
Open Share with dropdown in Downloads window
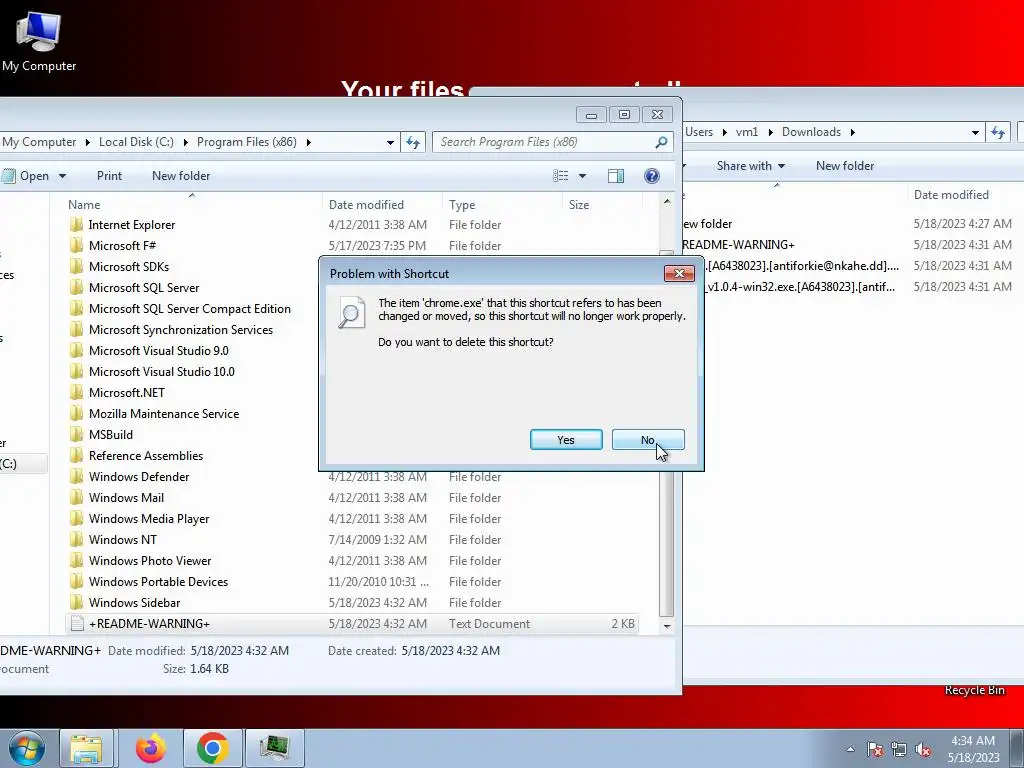tap(750, 166)
